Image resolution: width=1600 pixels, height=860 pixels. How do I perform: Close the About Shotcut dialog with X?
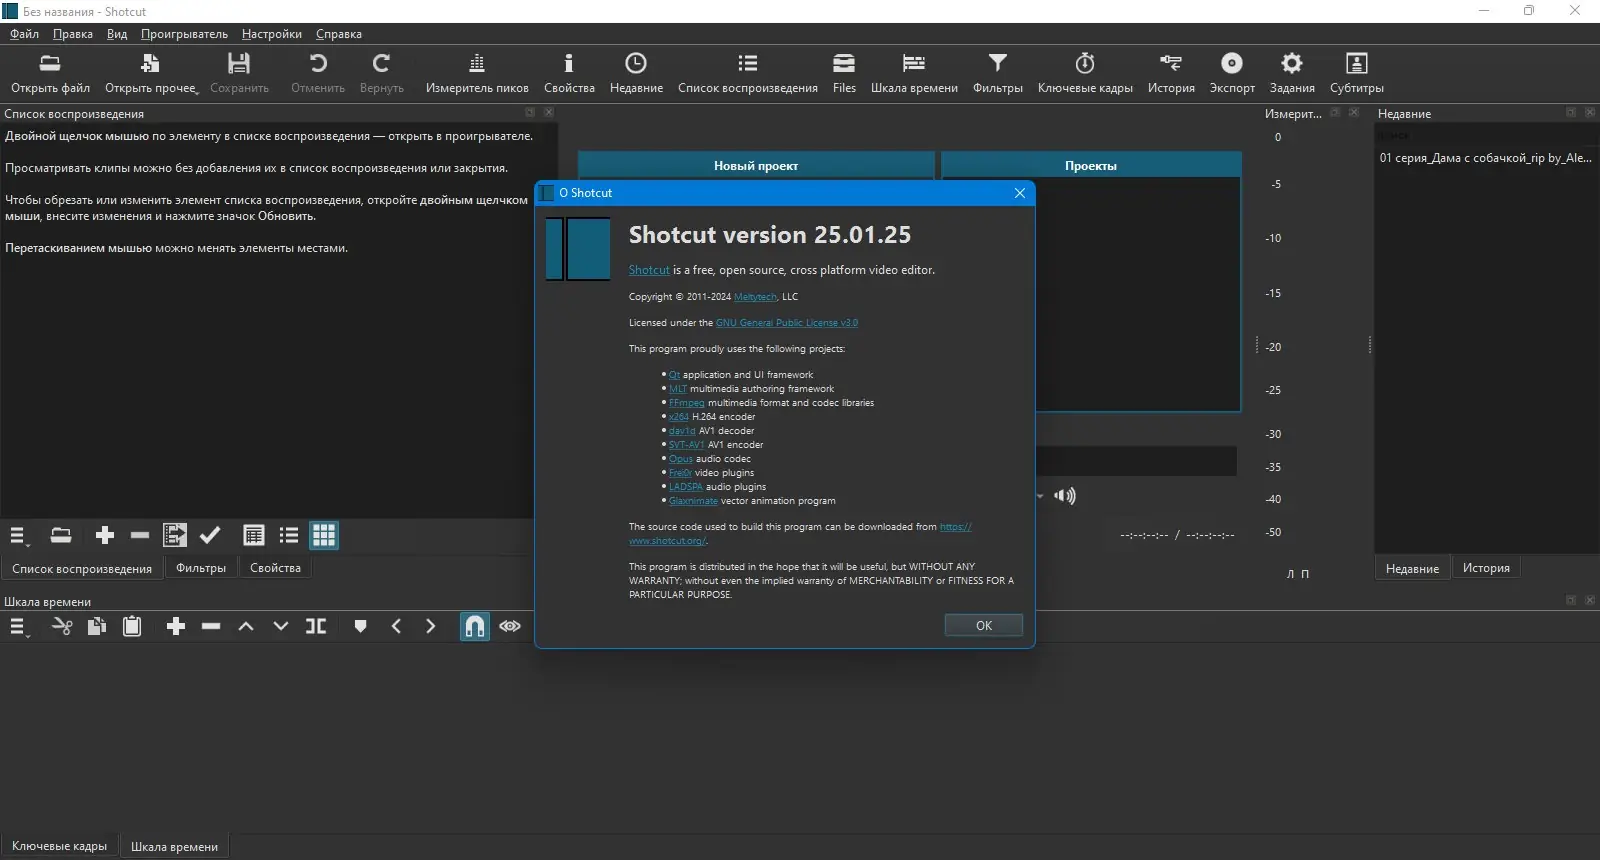point(1019,193)
